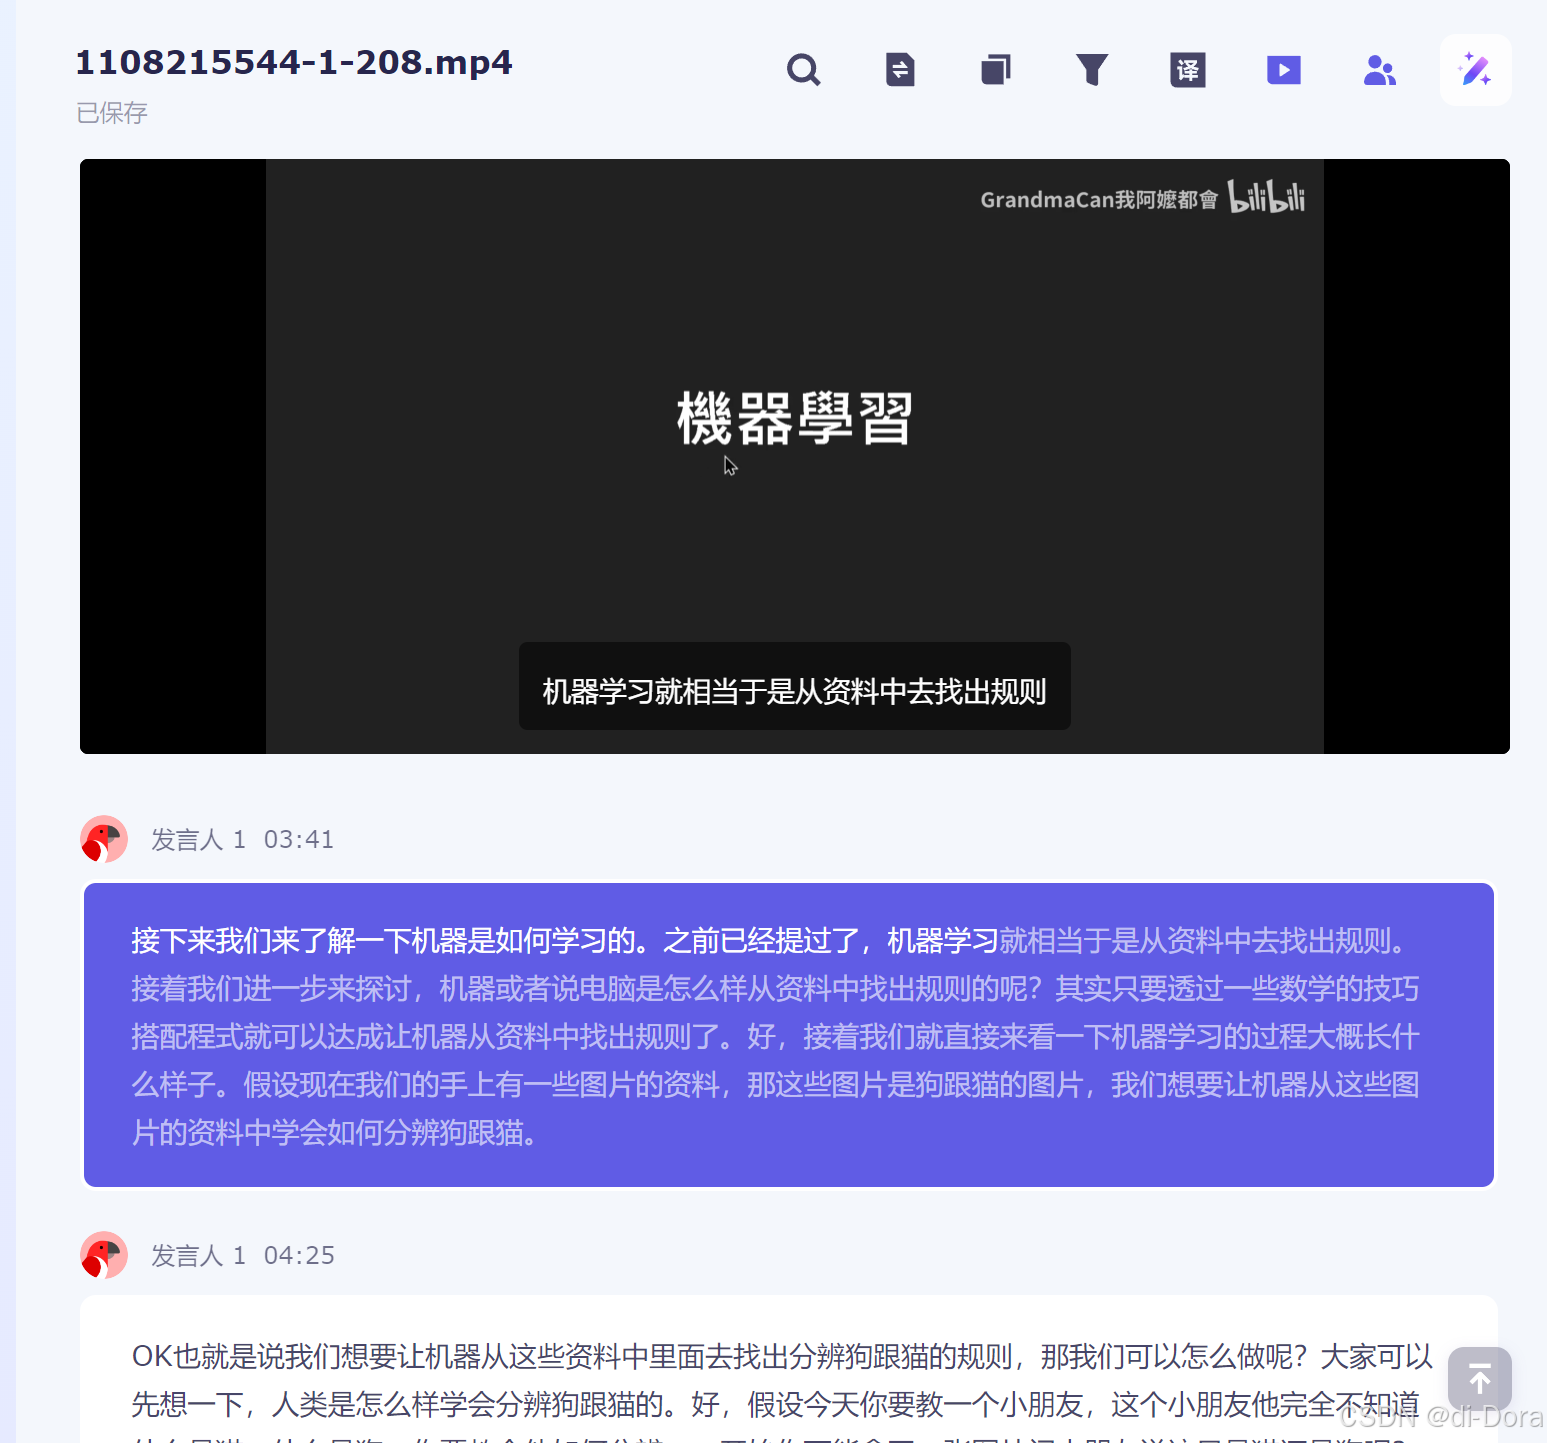This screenshot has width=1547, height=1443.
Task: Click the translate 译 icon
Action: tap(1188, 70)
